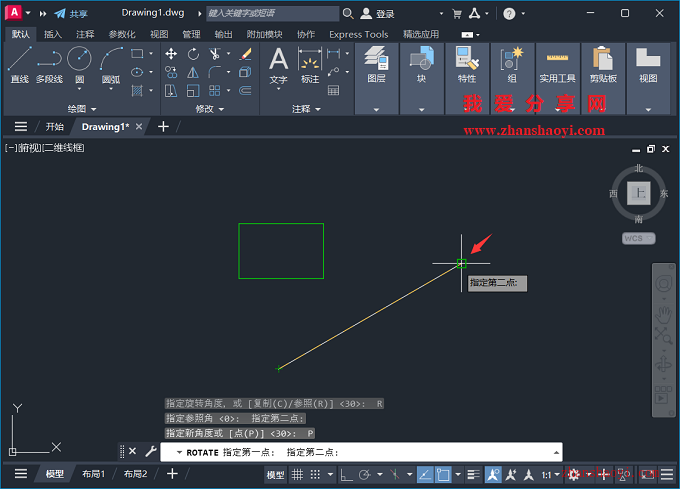Add a new drawing tab with plus
Image resolution: width=680 pixels, height=489 pixels.
click(x=163, y=127)
